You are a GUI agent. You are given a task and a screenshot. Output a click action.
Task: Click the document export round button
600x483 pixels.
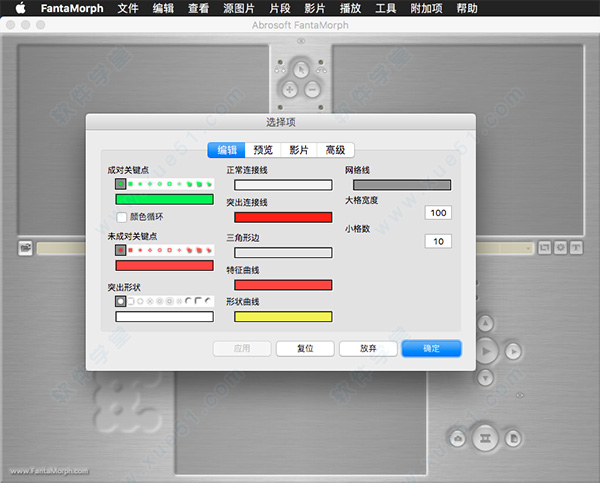(x=513, y=438)
